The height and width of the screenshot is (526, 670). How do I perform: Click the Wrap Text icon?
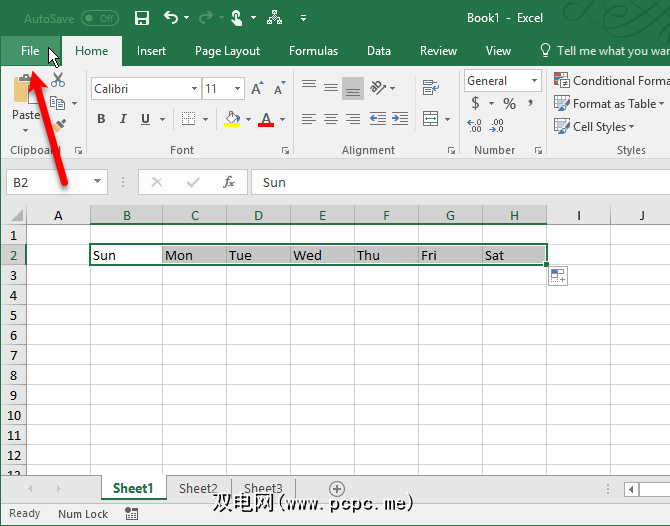430,89
